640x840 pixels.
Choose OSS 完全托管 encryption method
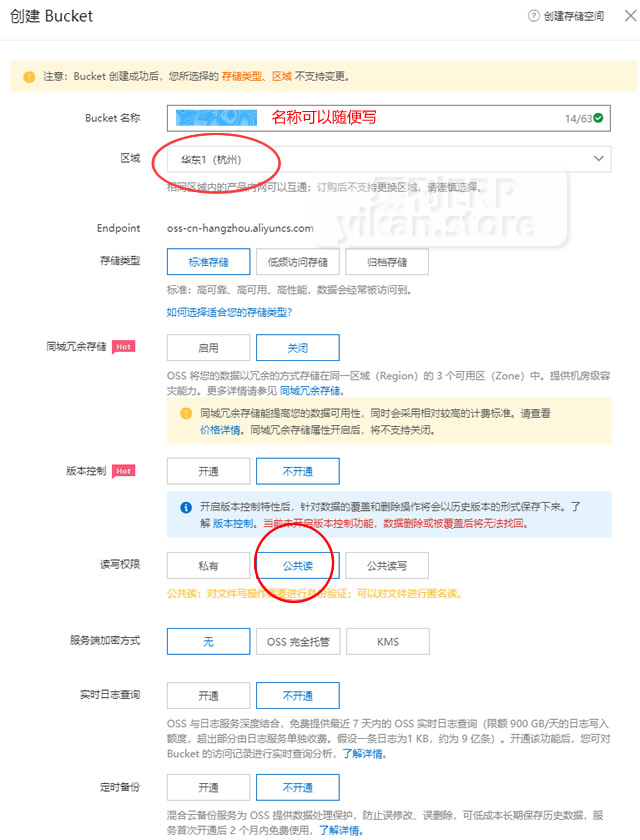pos(298,641)
